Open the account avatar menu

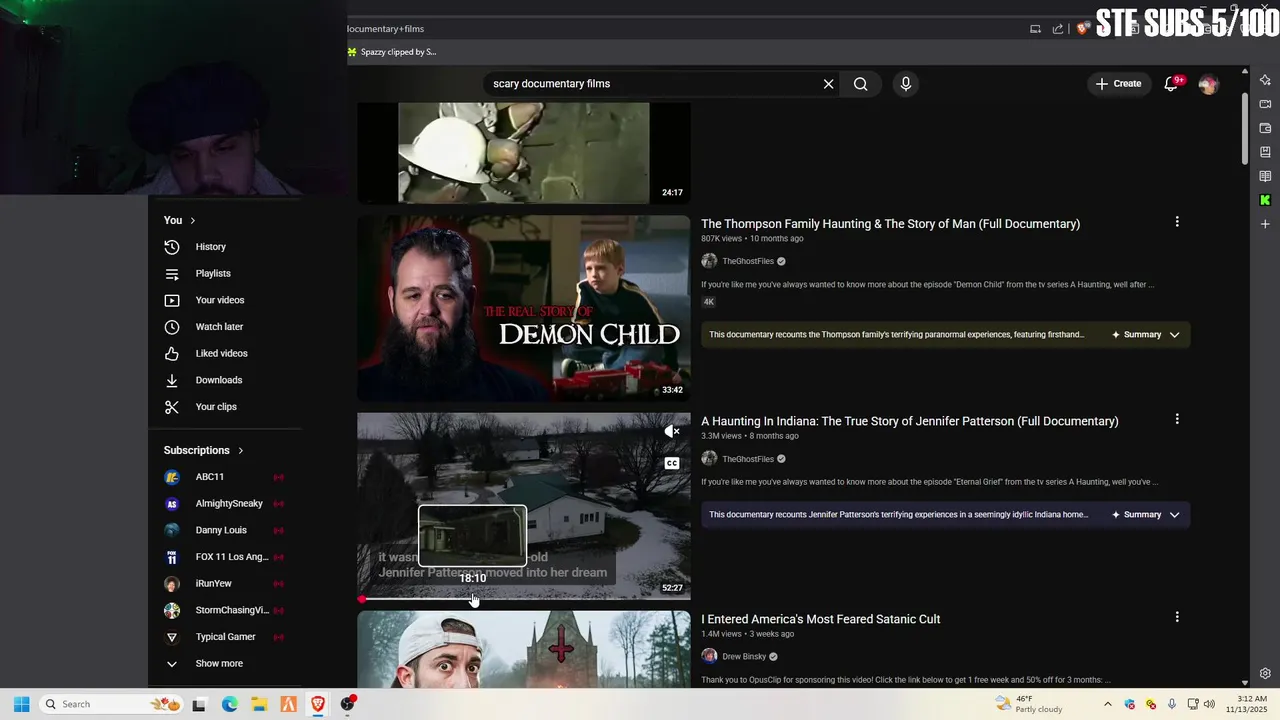click(1208, 84)
